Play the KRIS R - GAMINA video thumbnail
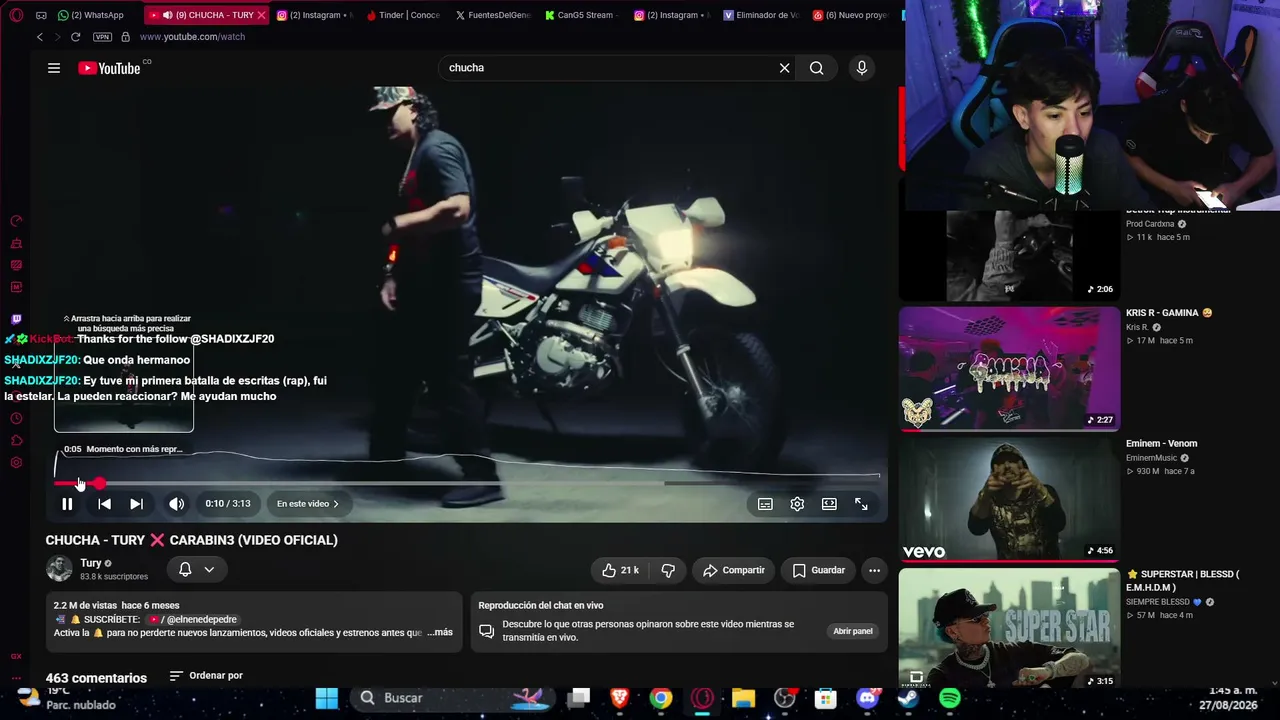This screenshot has height=720, width=1280. point(1009,369)
